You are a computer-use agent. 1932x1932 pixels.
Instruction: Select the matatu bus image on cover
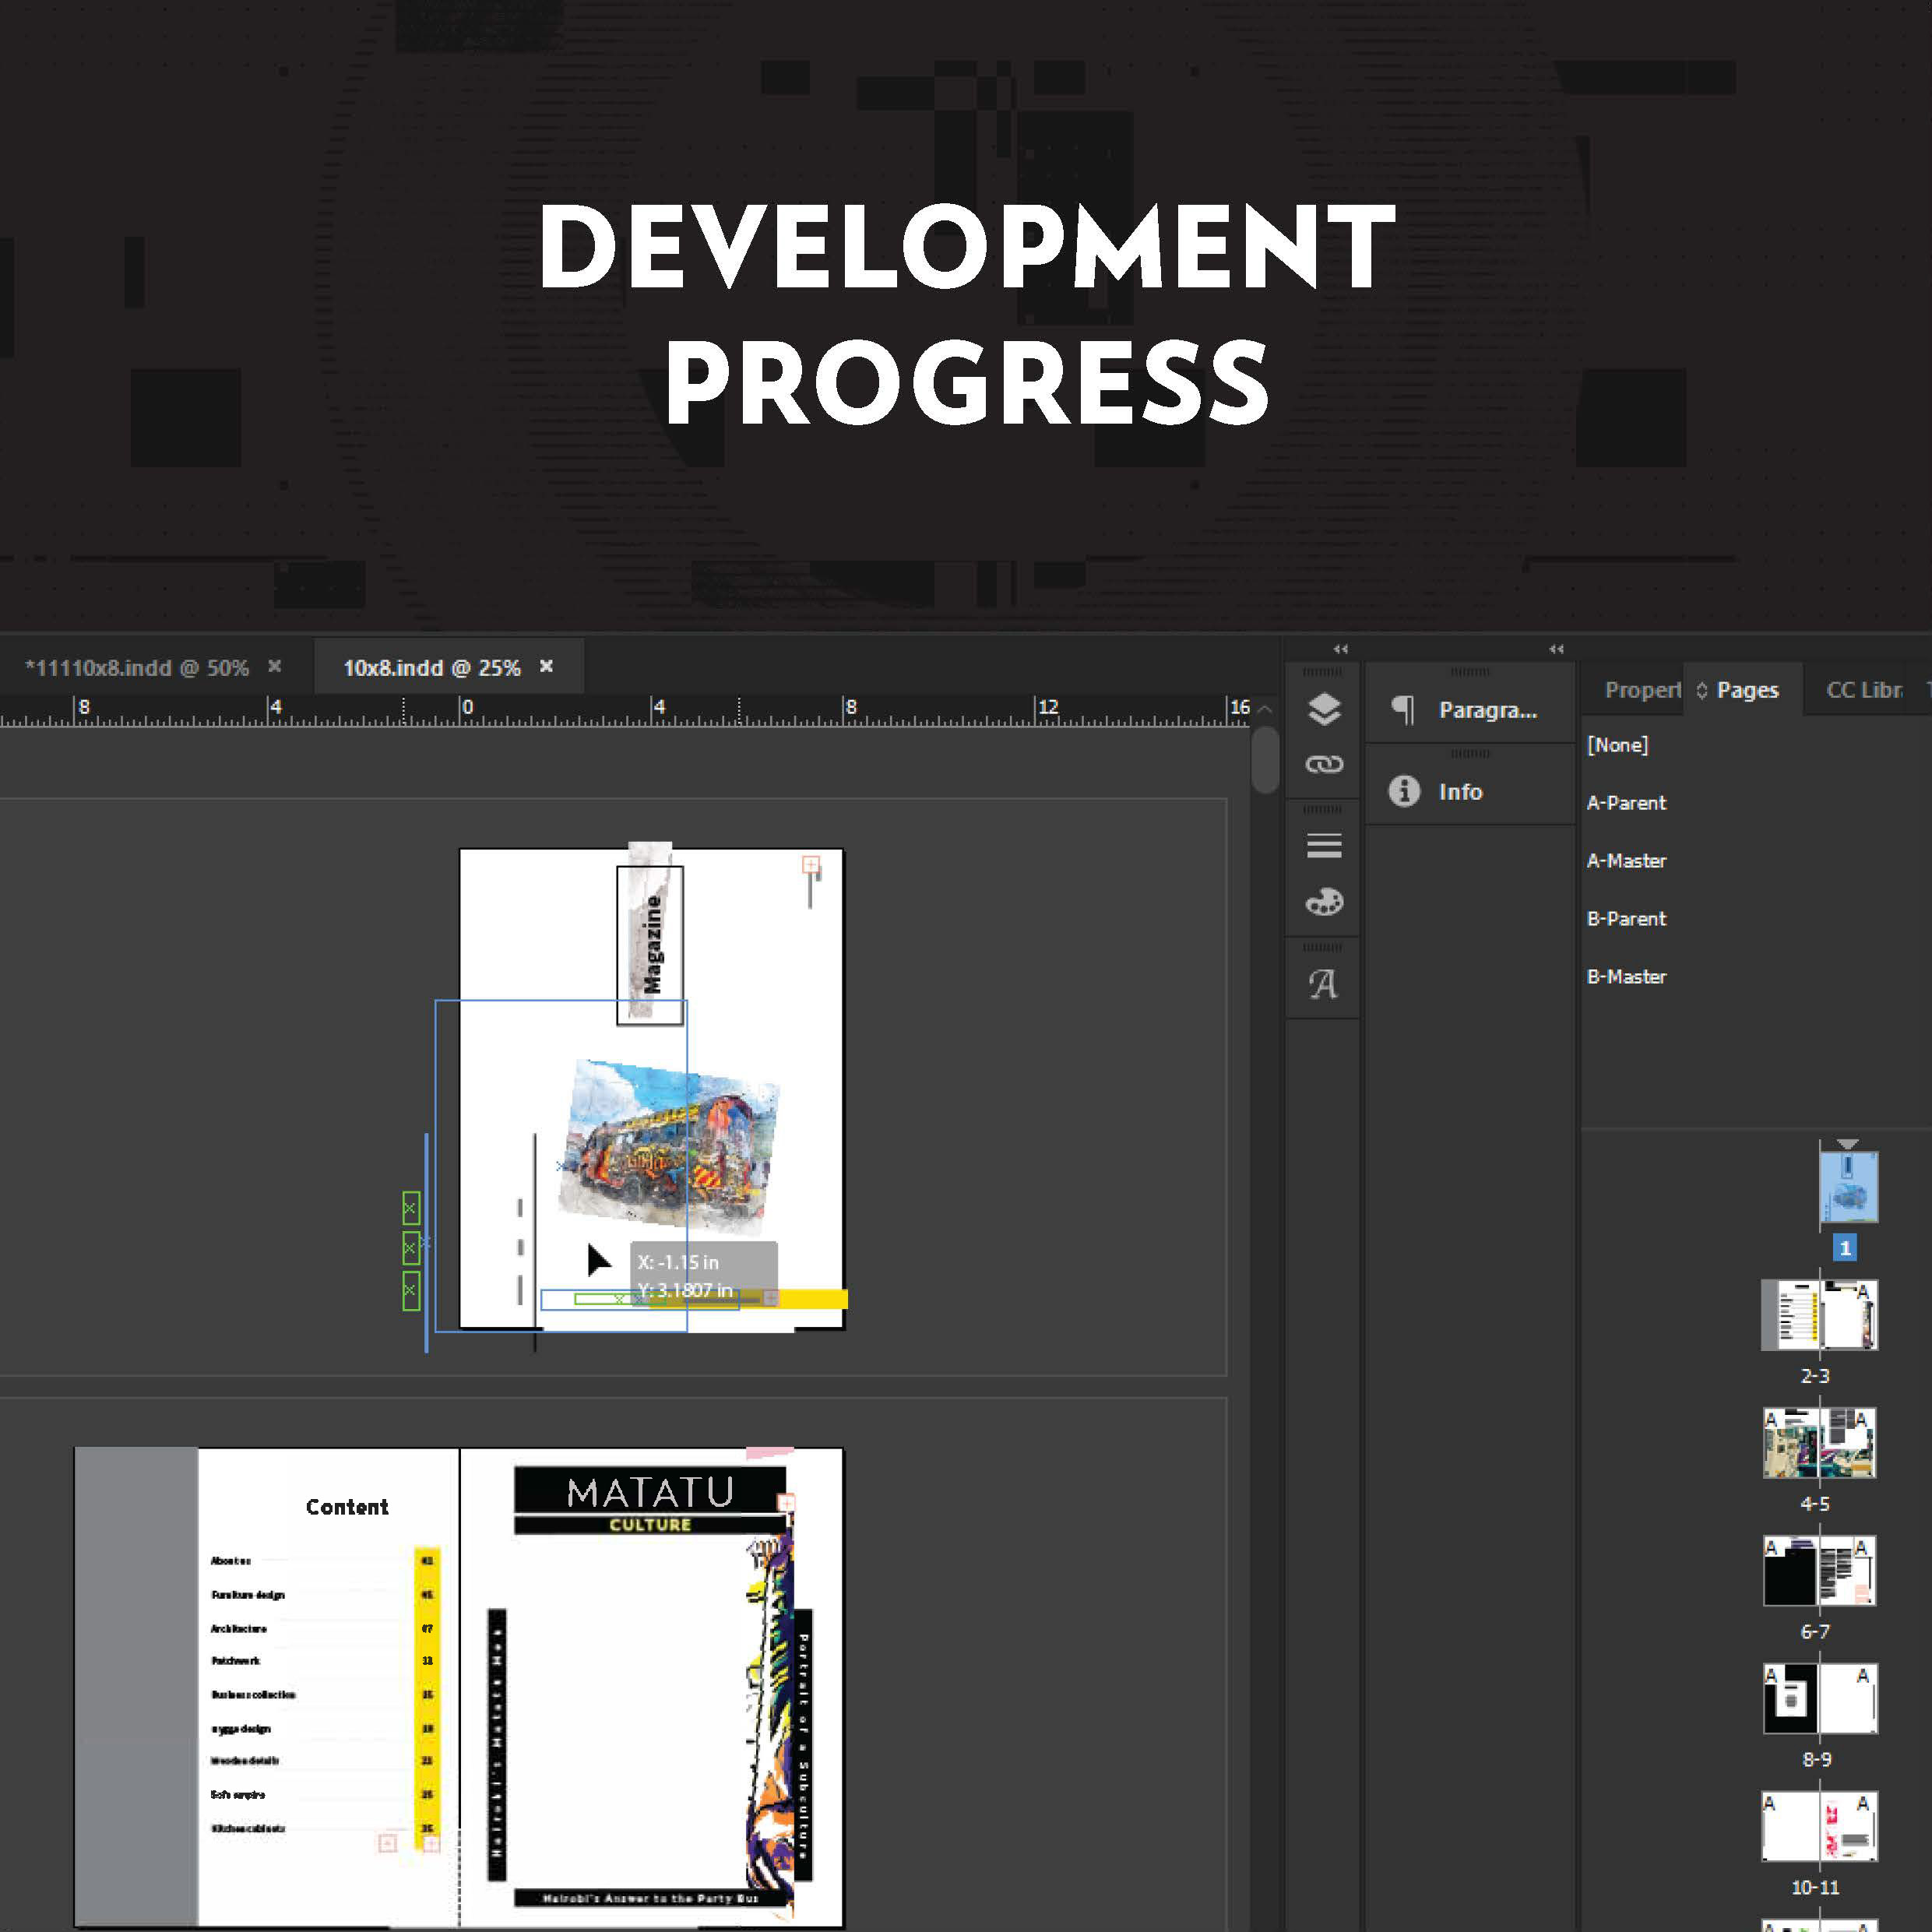pos(670,1147)
